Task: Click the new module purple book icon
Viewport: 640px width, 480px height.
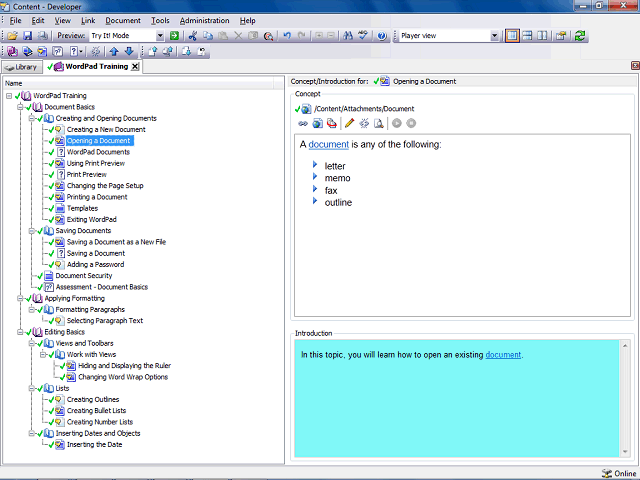Action: [12, 51]
